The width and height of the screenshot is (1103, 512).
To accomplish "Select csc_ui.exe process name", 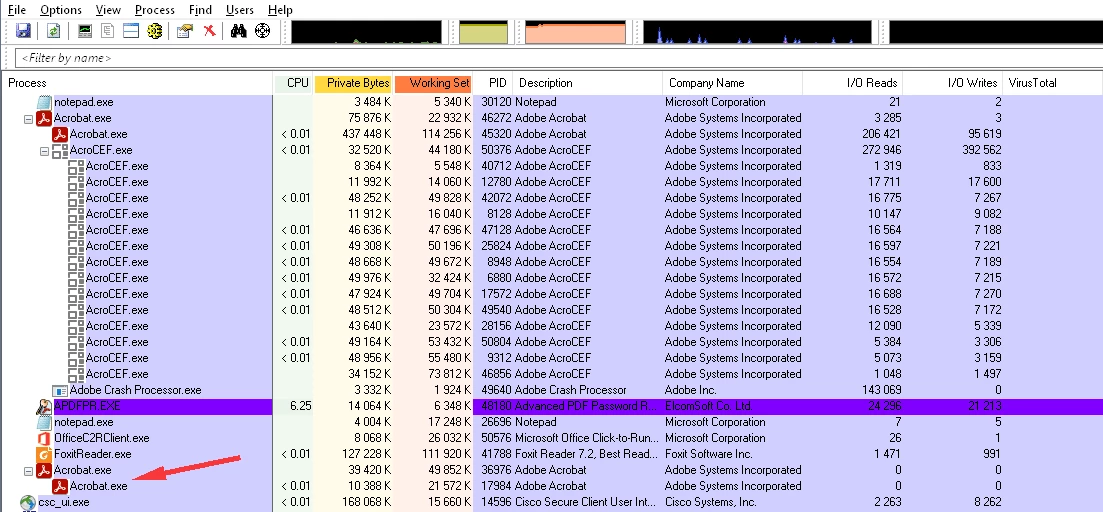I will tap(64, 502).
